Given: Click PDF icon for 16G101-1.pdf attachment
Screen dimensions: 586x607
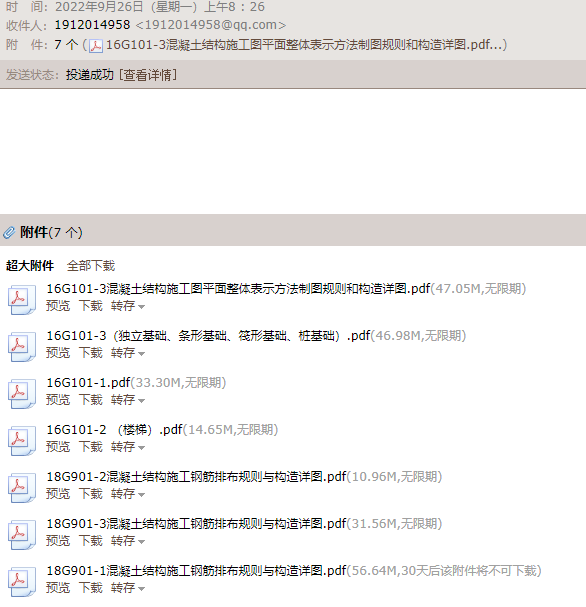Looking at the screenshot, I should pyautogui.click(x=22, y=394).
